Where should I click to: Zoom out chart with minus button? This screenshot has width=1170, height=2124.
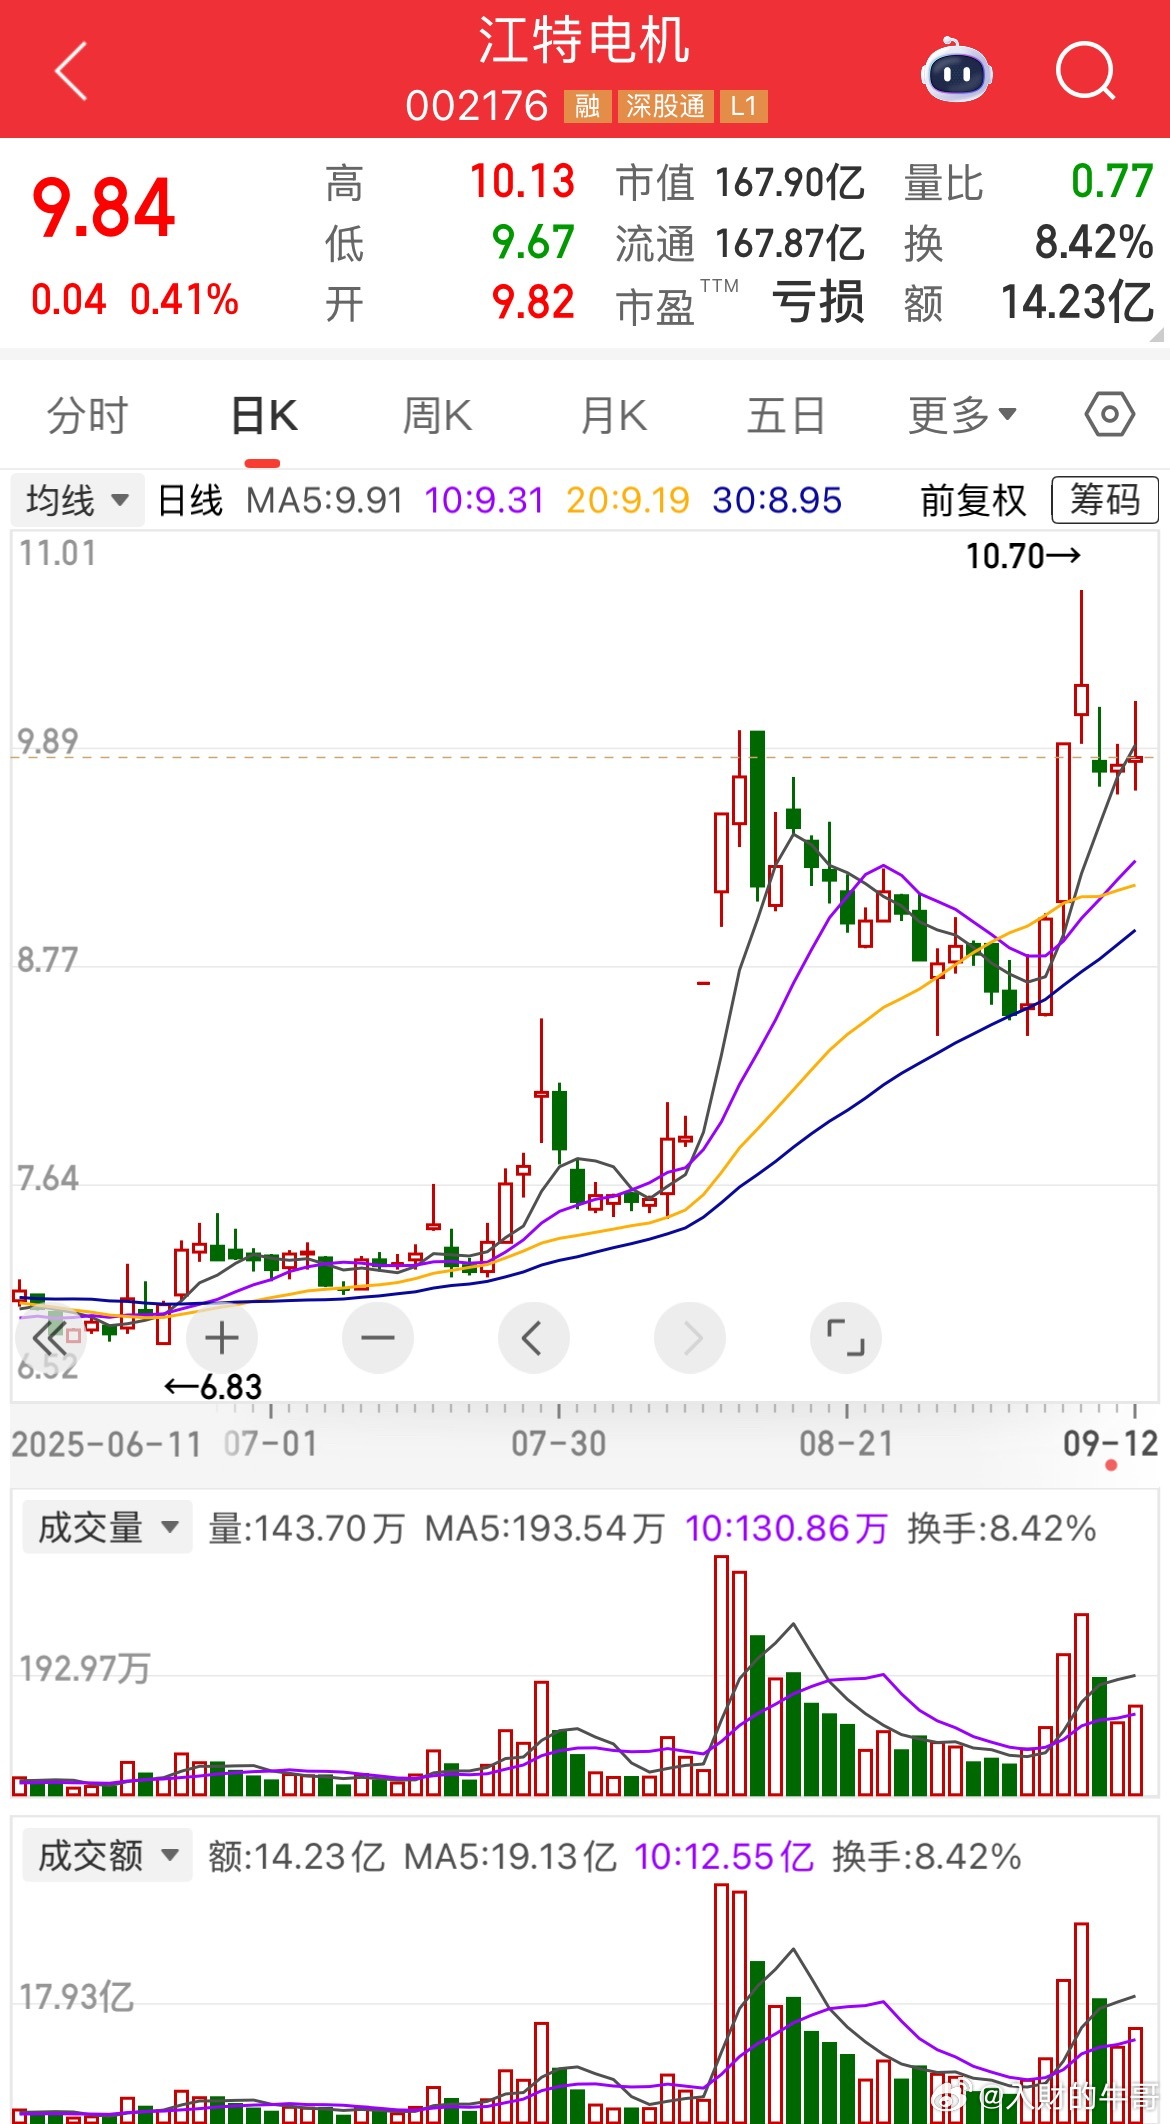tap(377, 1337)
